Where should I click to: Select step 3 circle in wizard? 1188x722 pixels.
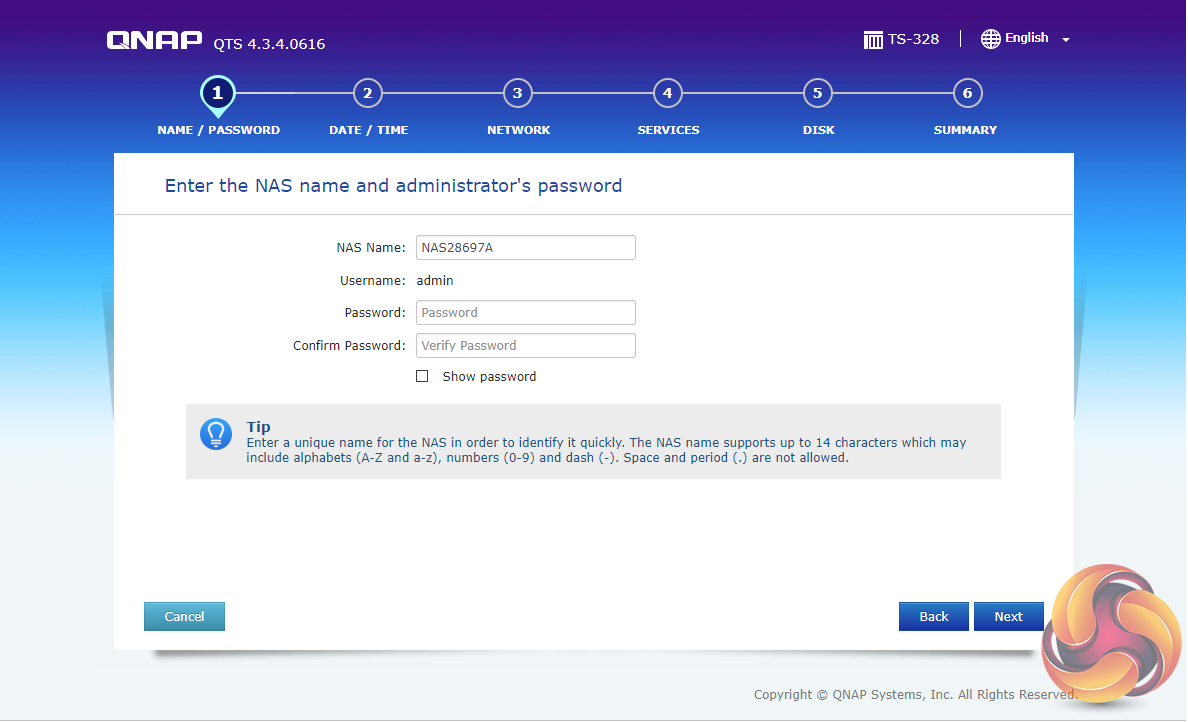(x=517, y=93)
